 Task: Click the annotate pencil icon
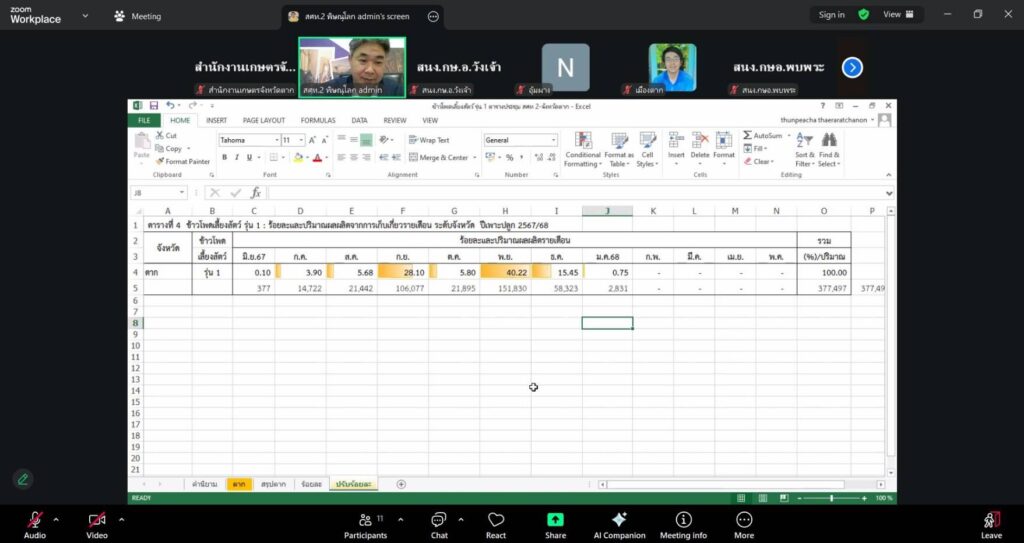22,479
